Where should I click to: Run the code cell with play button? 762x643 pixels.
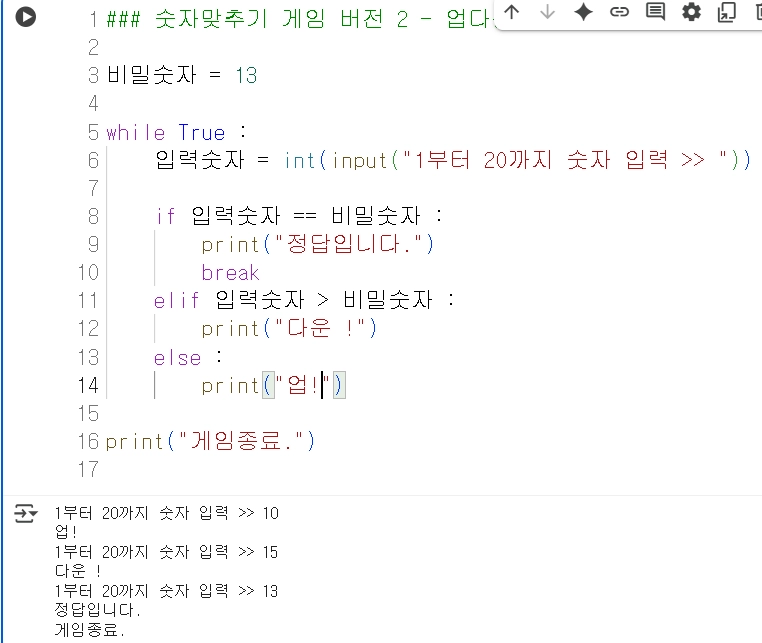tap(26, 17)
